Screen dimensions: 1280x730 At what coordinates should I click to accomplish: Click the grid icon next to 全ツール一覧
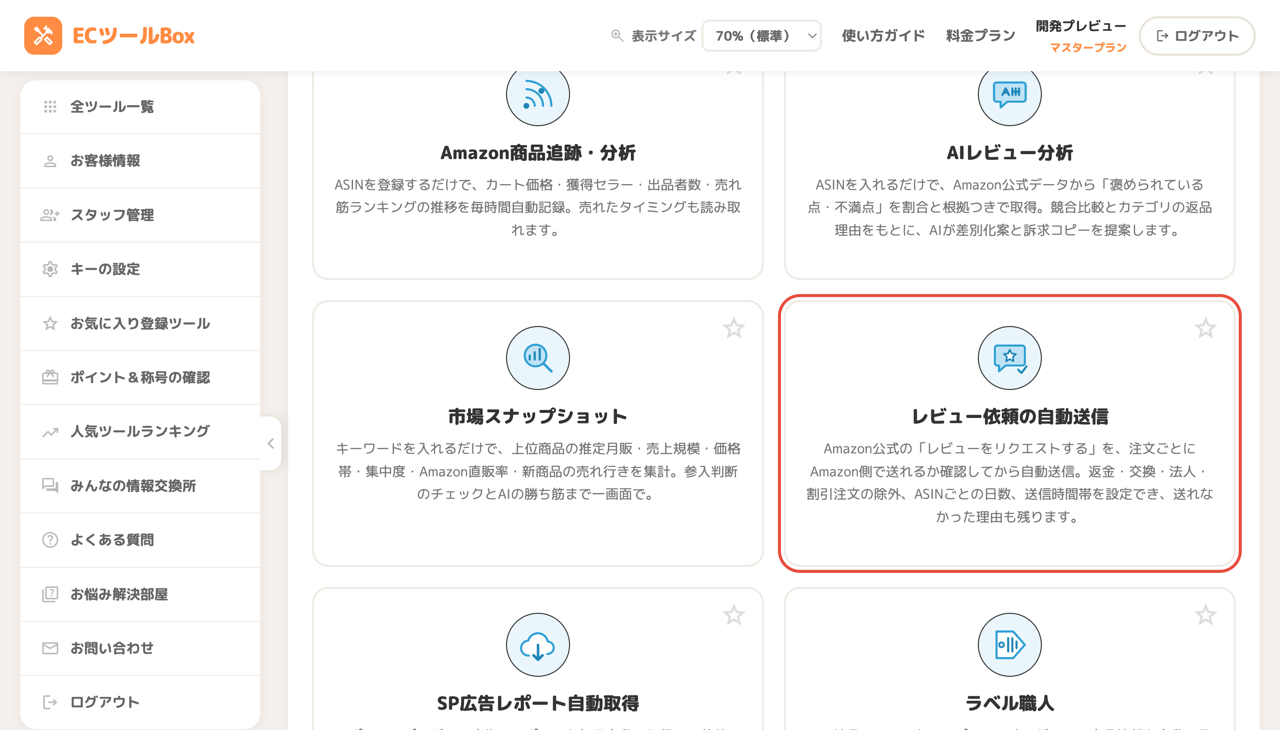tap(50, 107)
